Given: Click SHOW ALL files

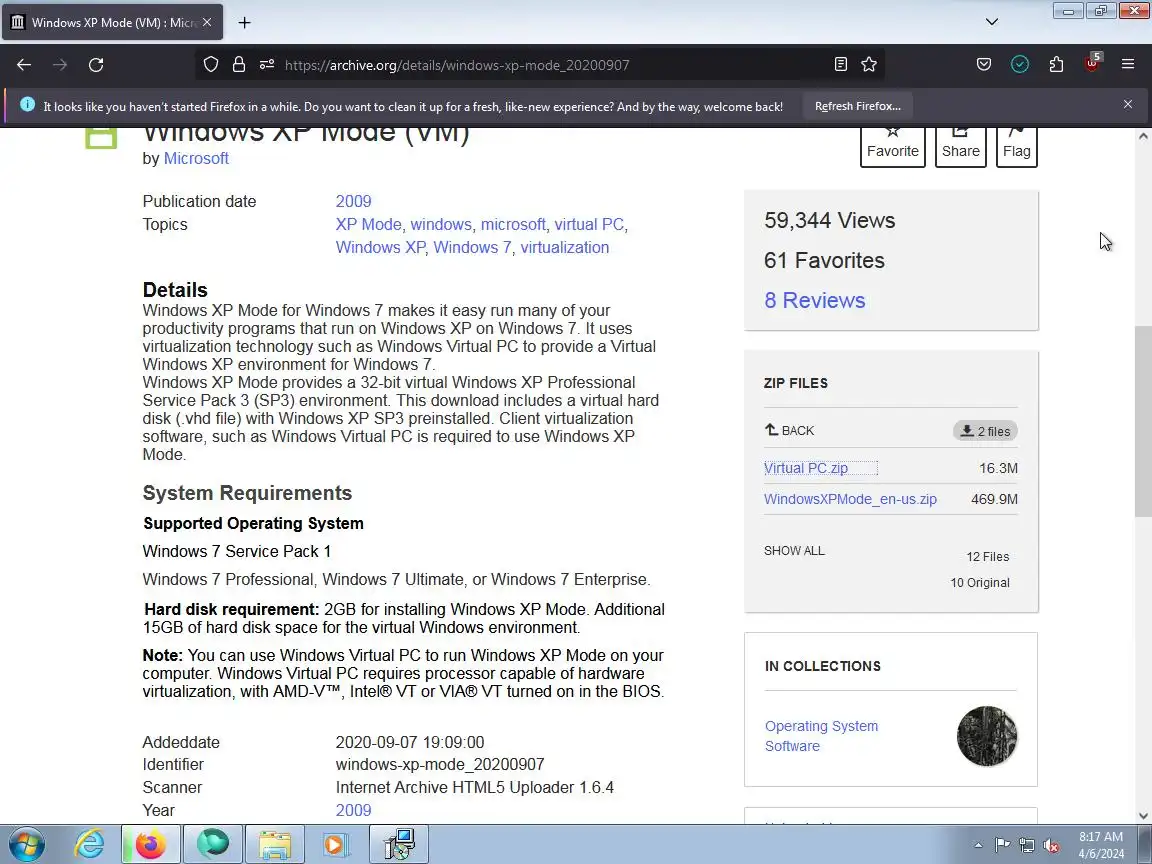Looking at the screenshot, I should coord(794,550).
